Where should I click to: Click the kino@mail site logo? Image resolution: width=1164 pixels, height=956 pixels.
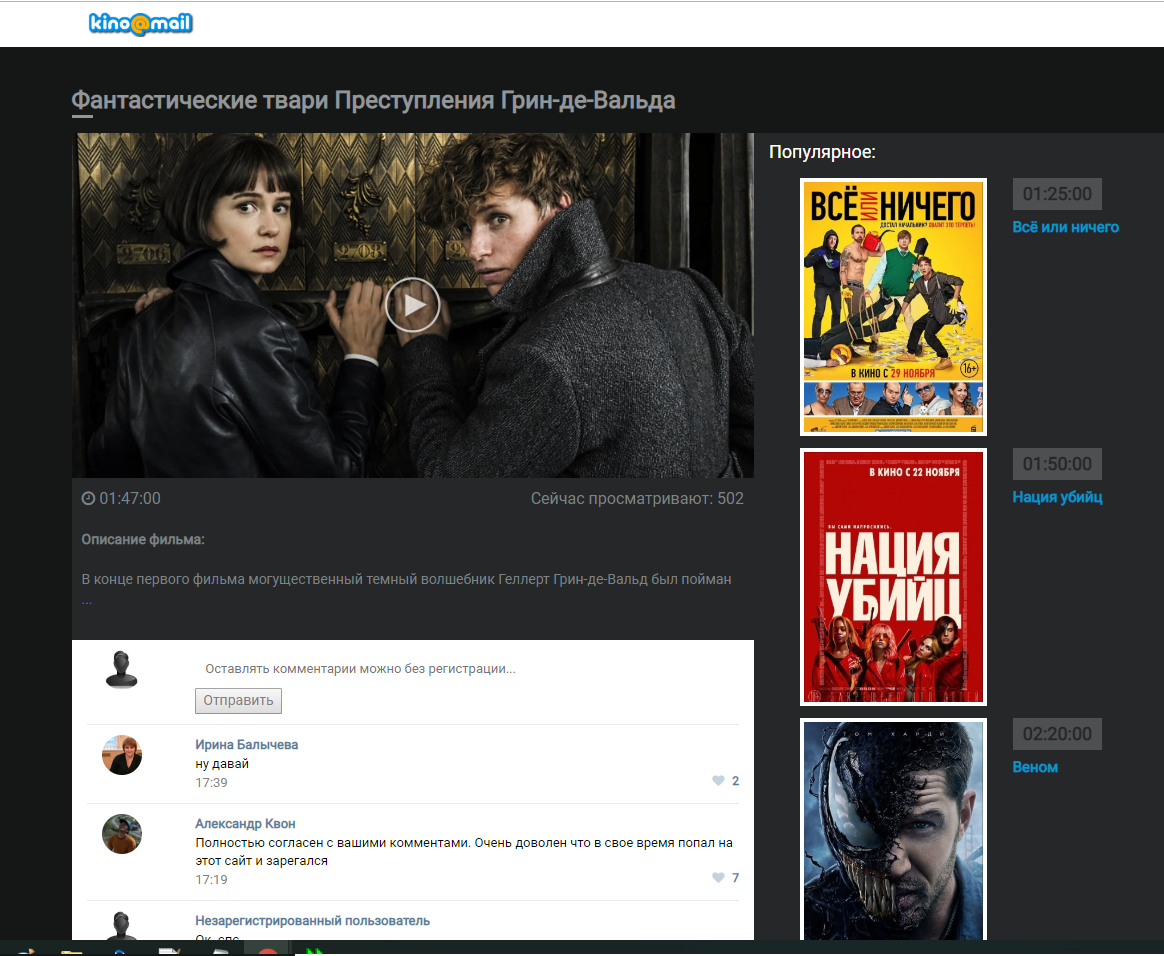(140, 24)
